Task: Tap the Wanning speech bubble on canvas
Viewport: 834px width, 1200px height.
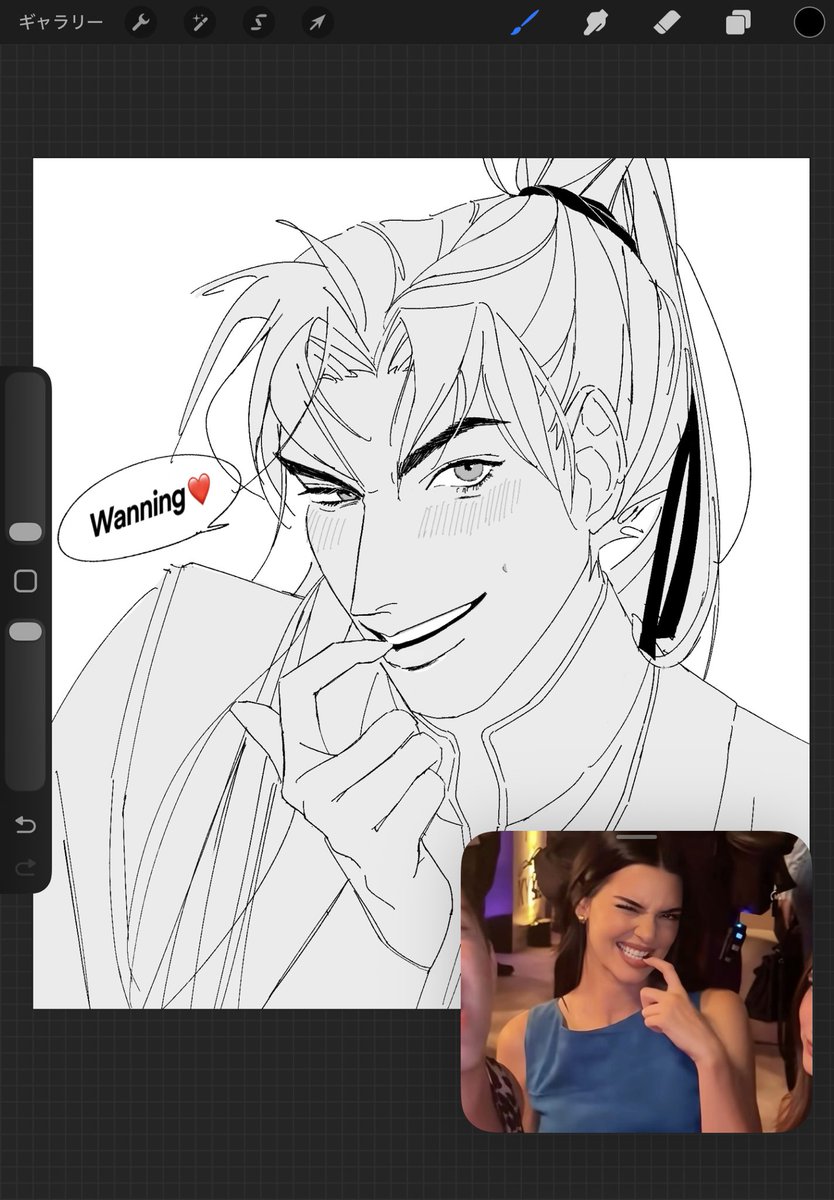Action: [150, 508]
